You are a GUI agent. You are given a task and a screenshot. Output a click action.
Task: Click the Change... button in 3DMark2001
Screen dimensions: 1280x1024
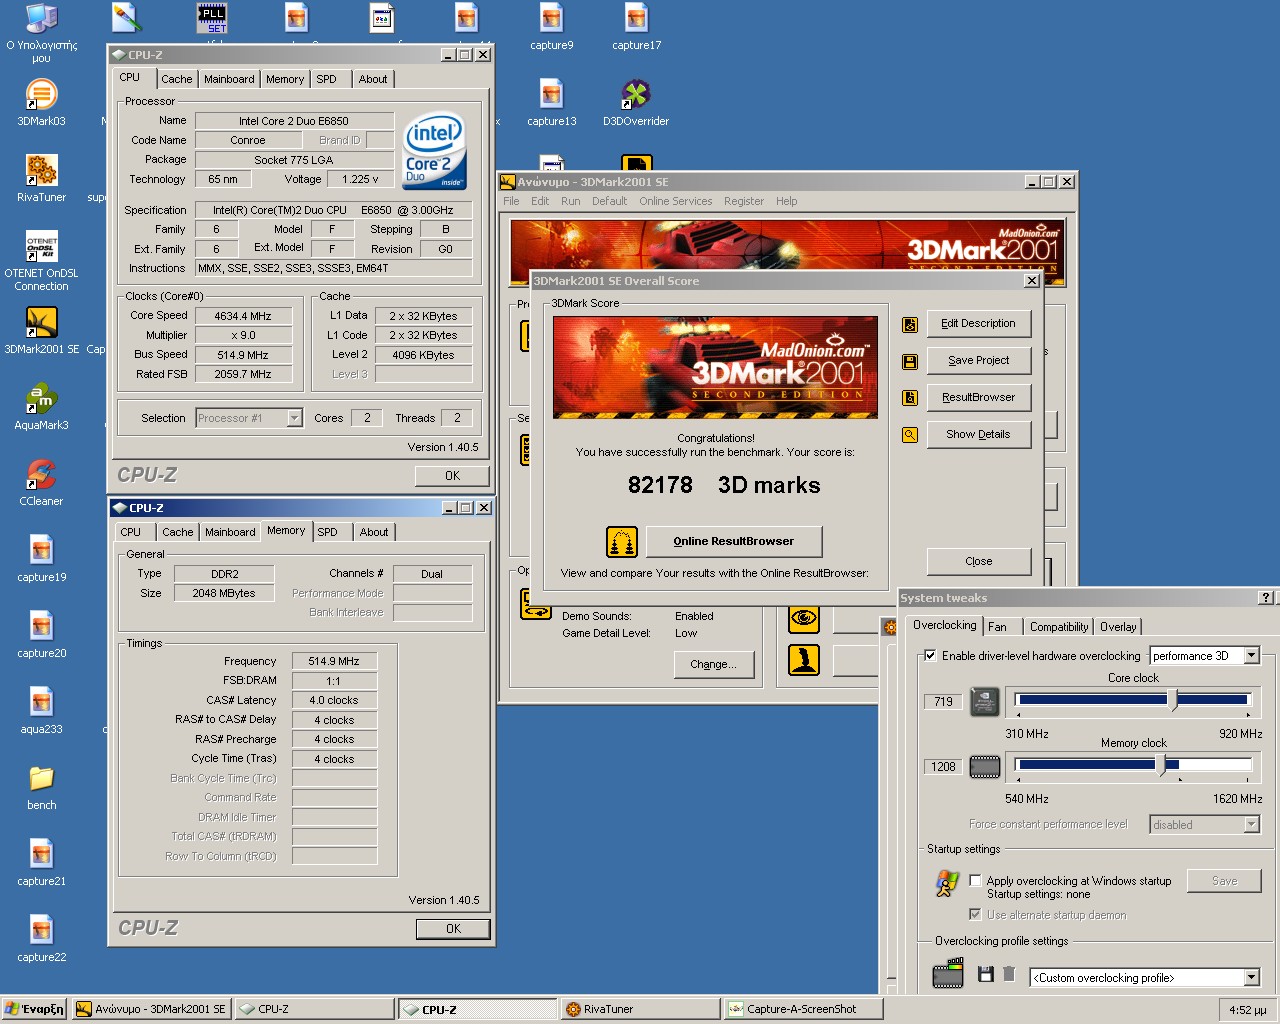(x=713, y=665)
